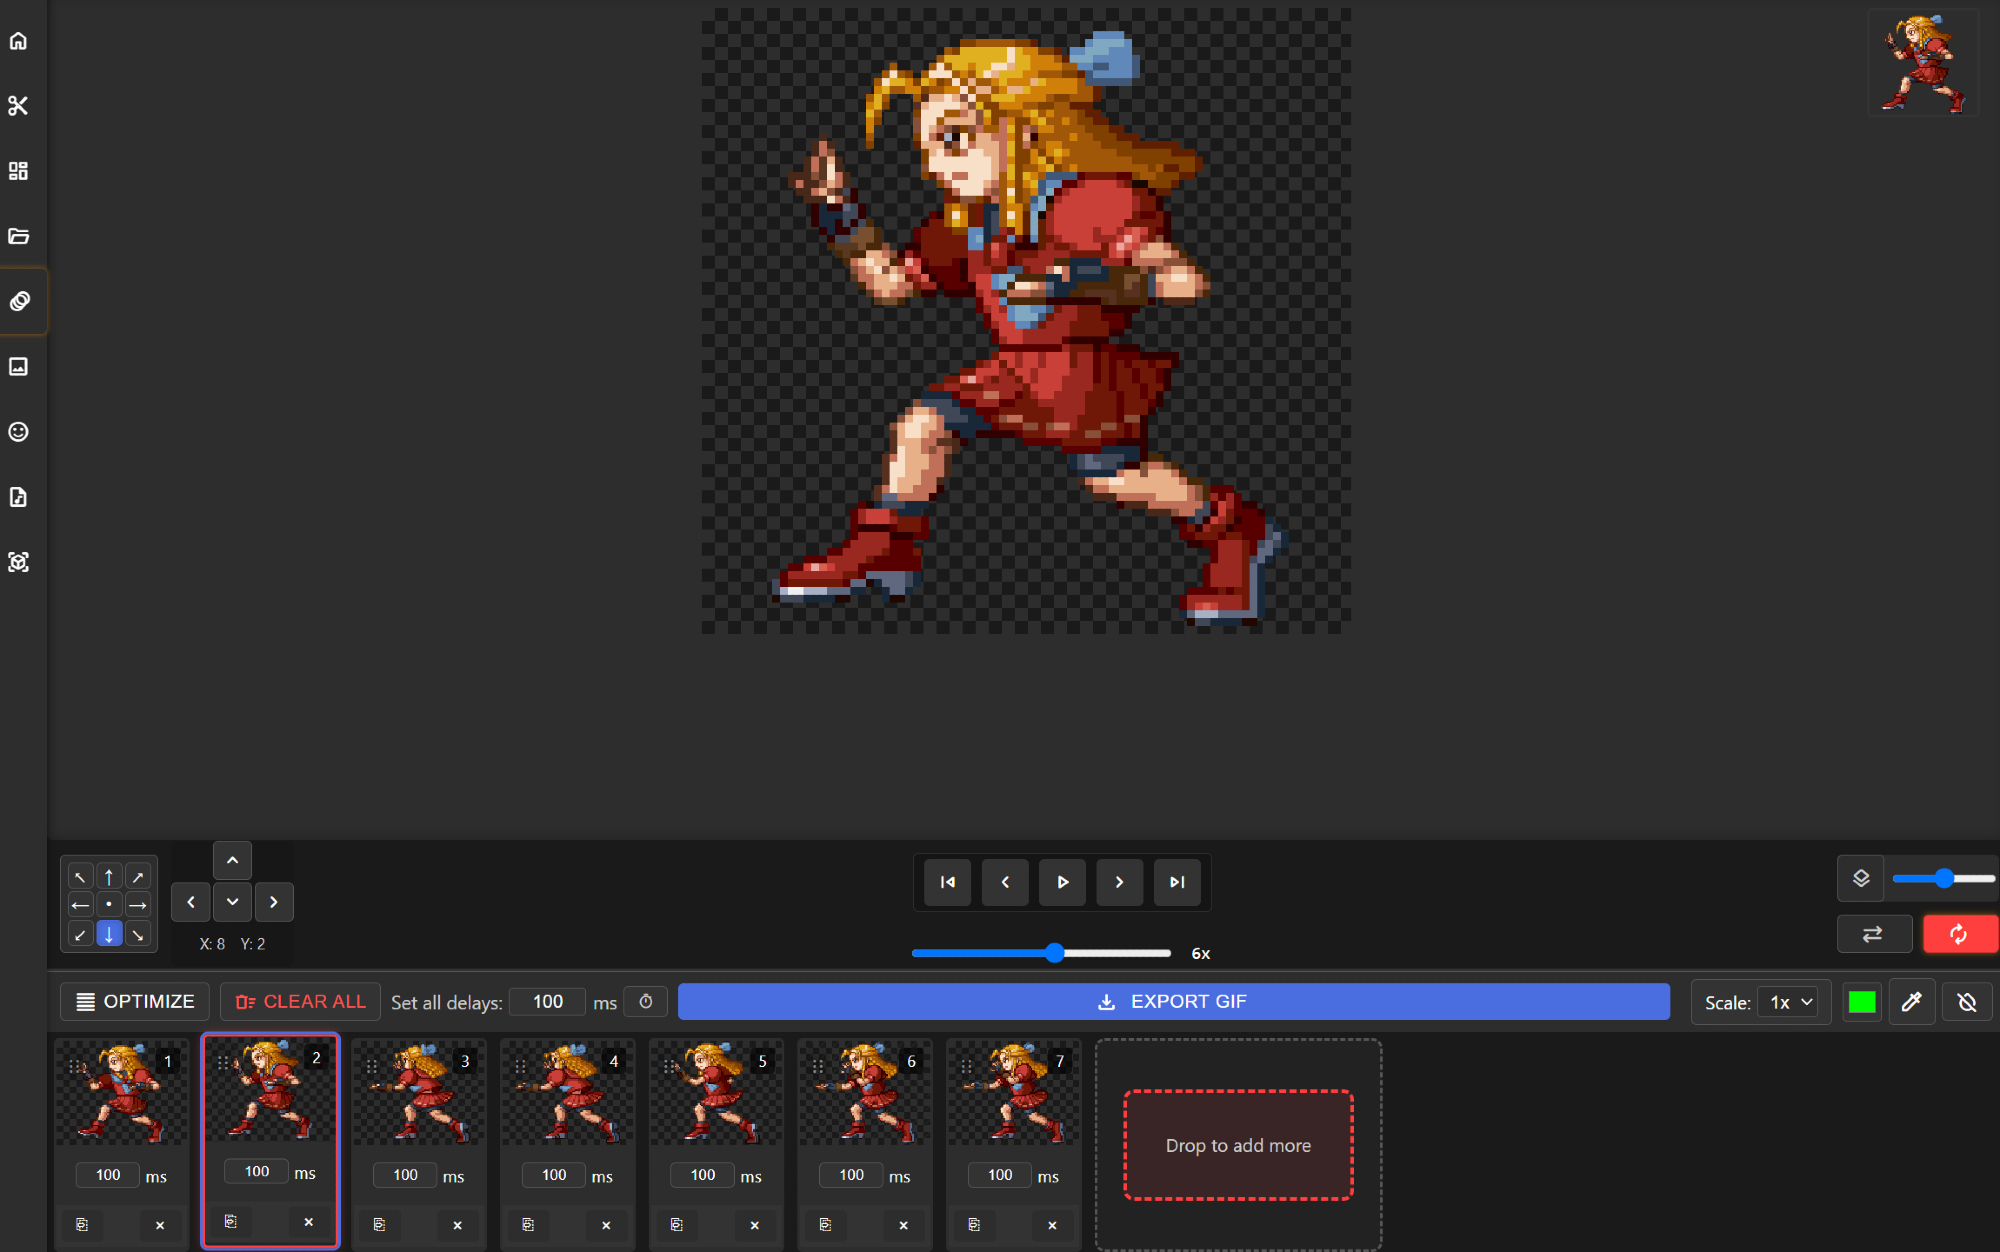Open the scissors cut tool in sidebar

tap(18, 106)
